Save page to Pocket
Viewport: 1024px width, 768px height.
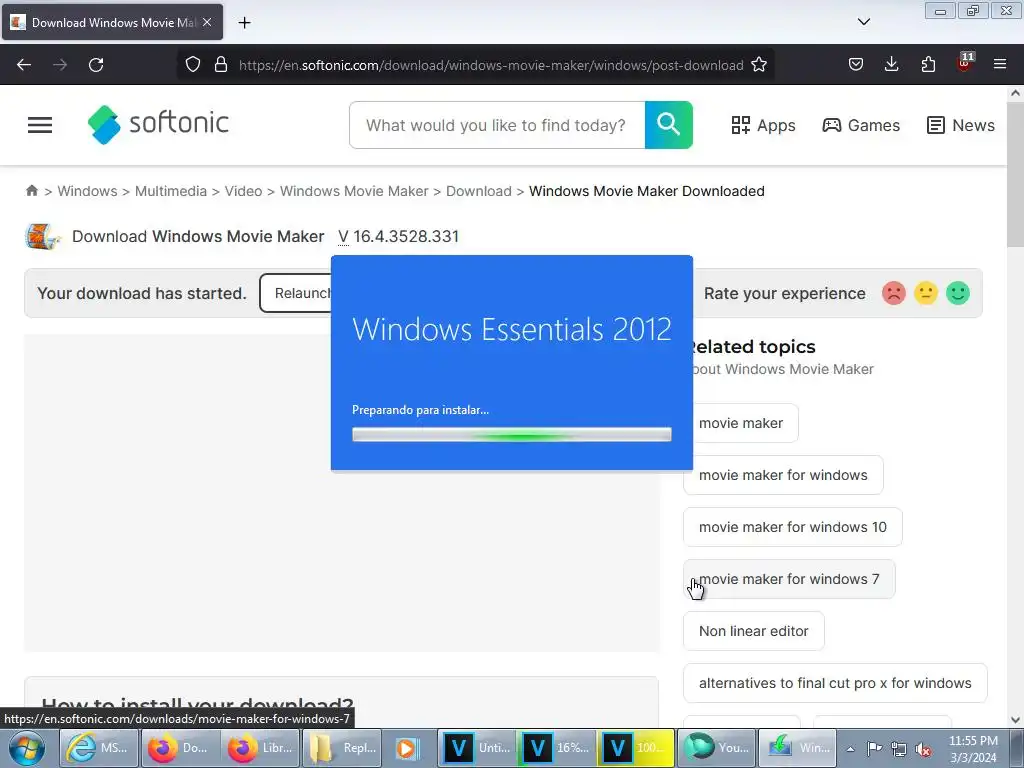856,65
